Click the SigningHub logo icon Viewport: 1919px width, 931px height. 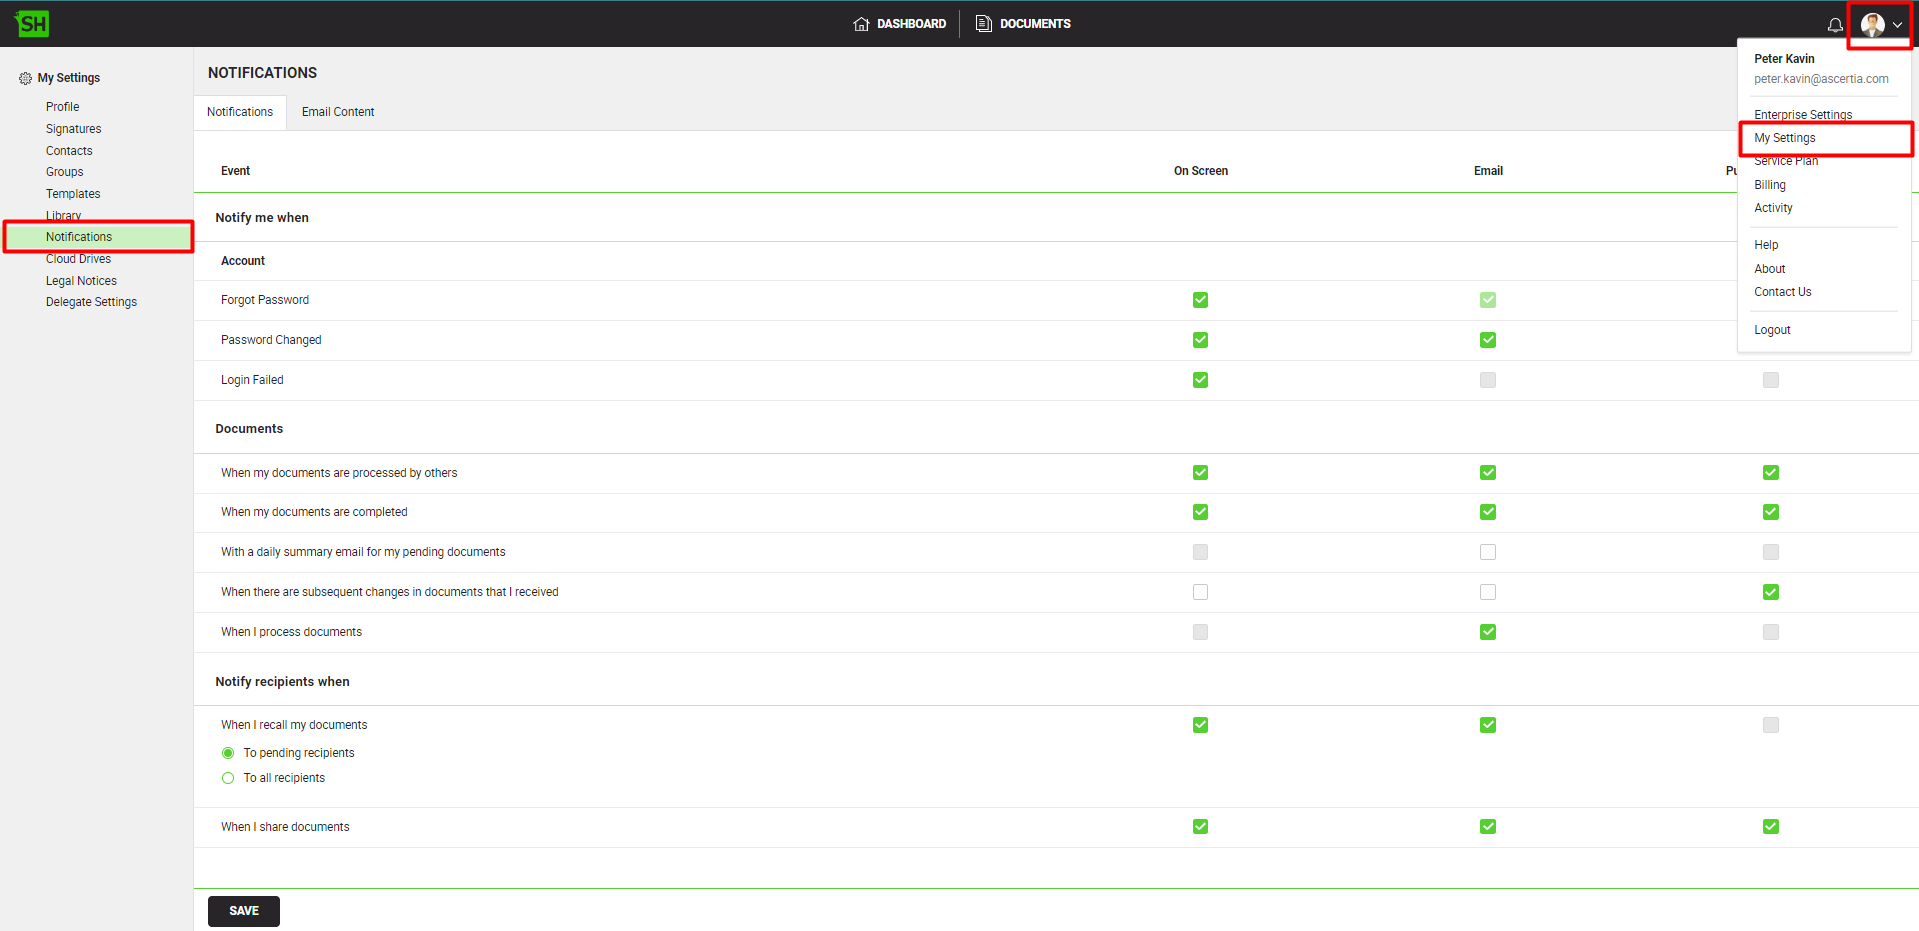click(x=32, y=24)
